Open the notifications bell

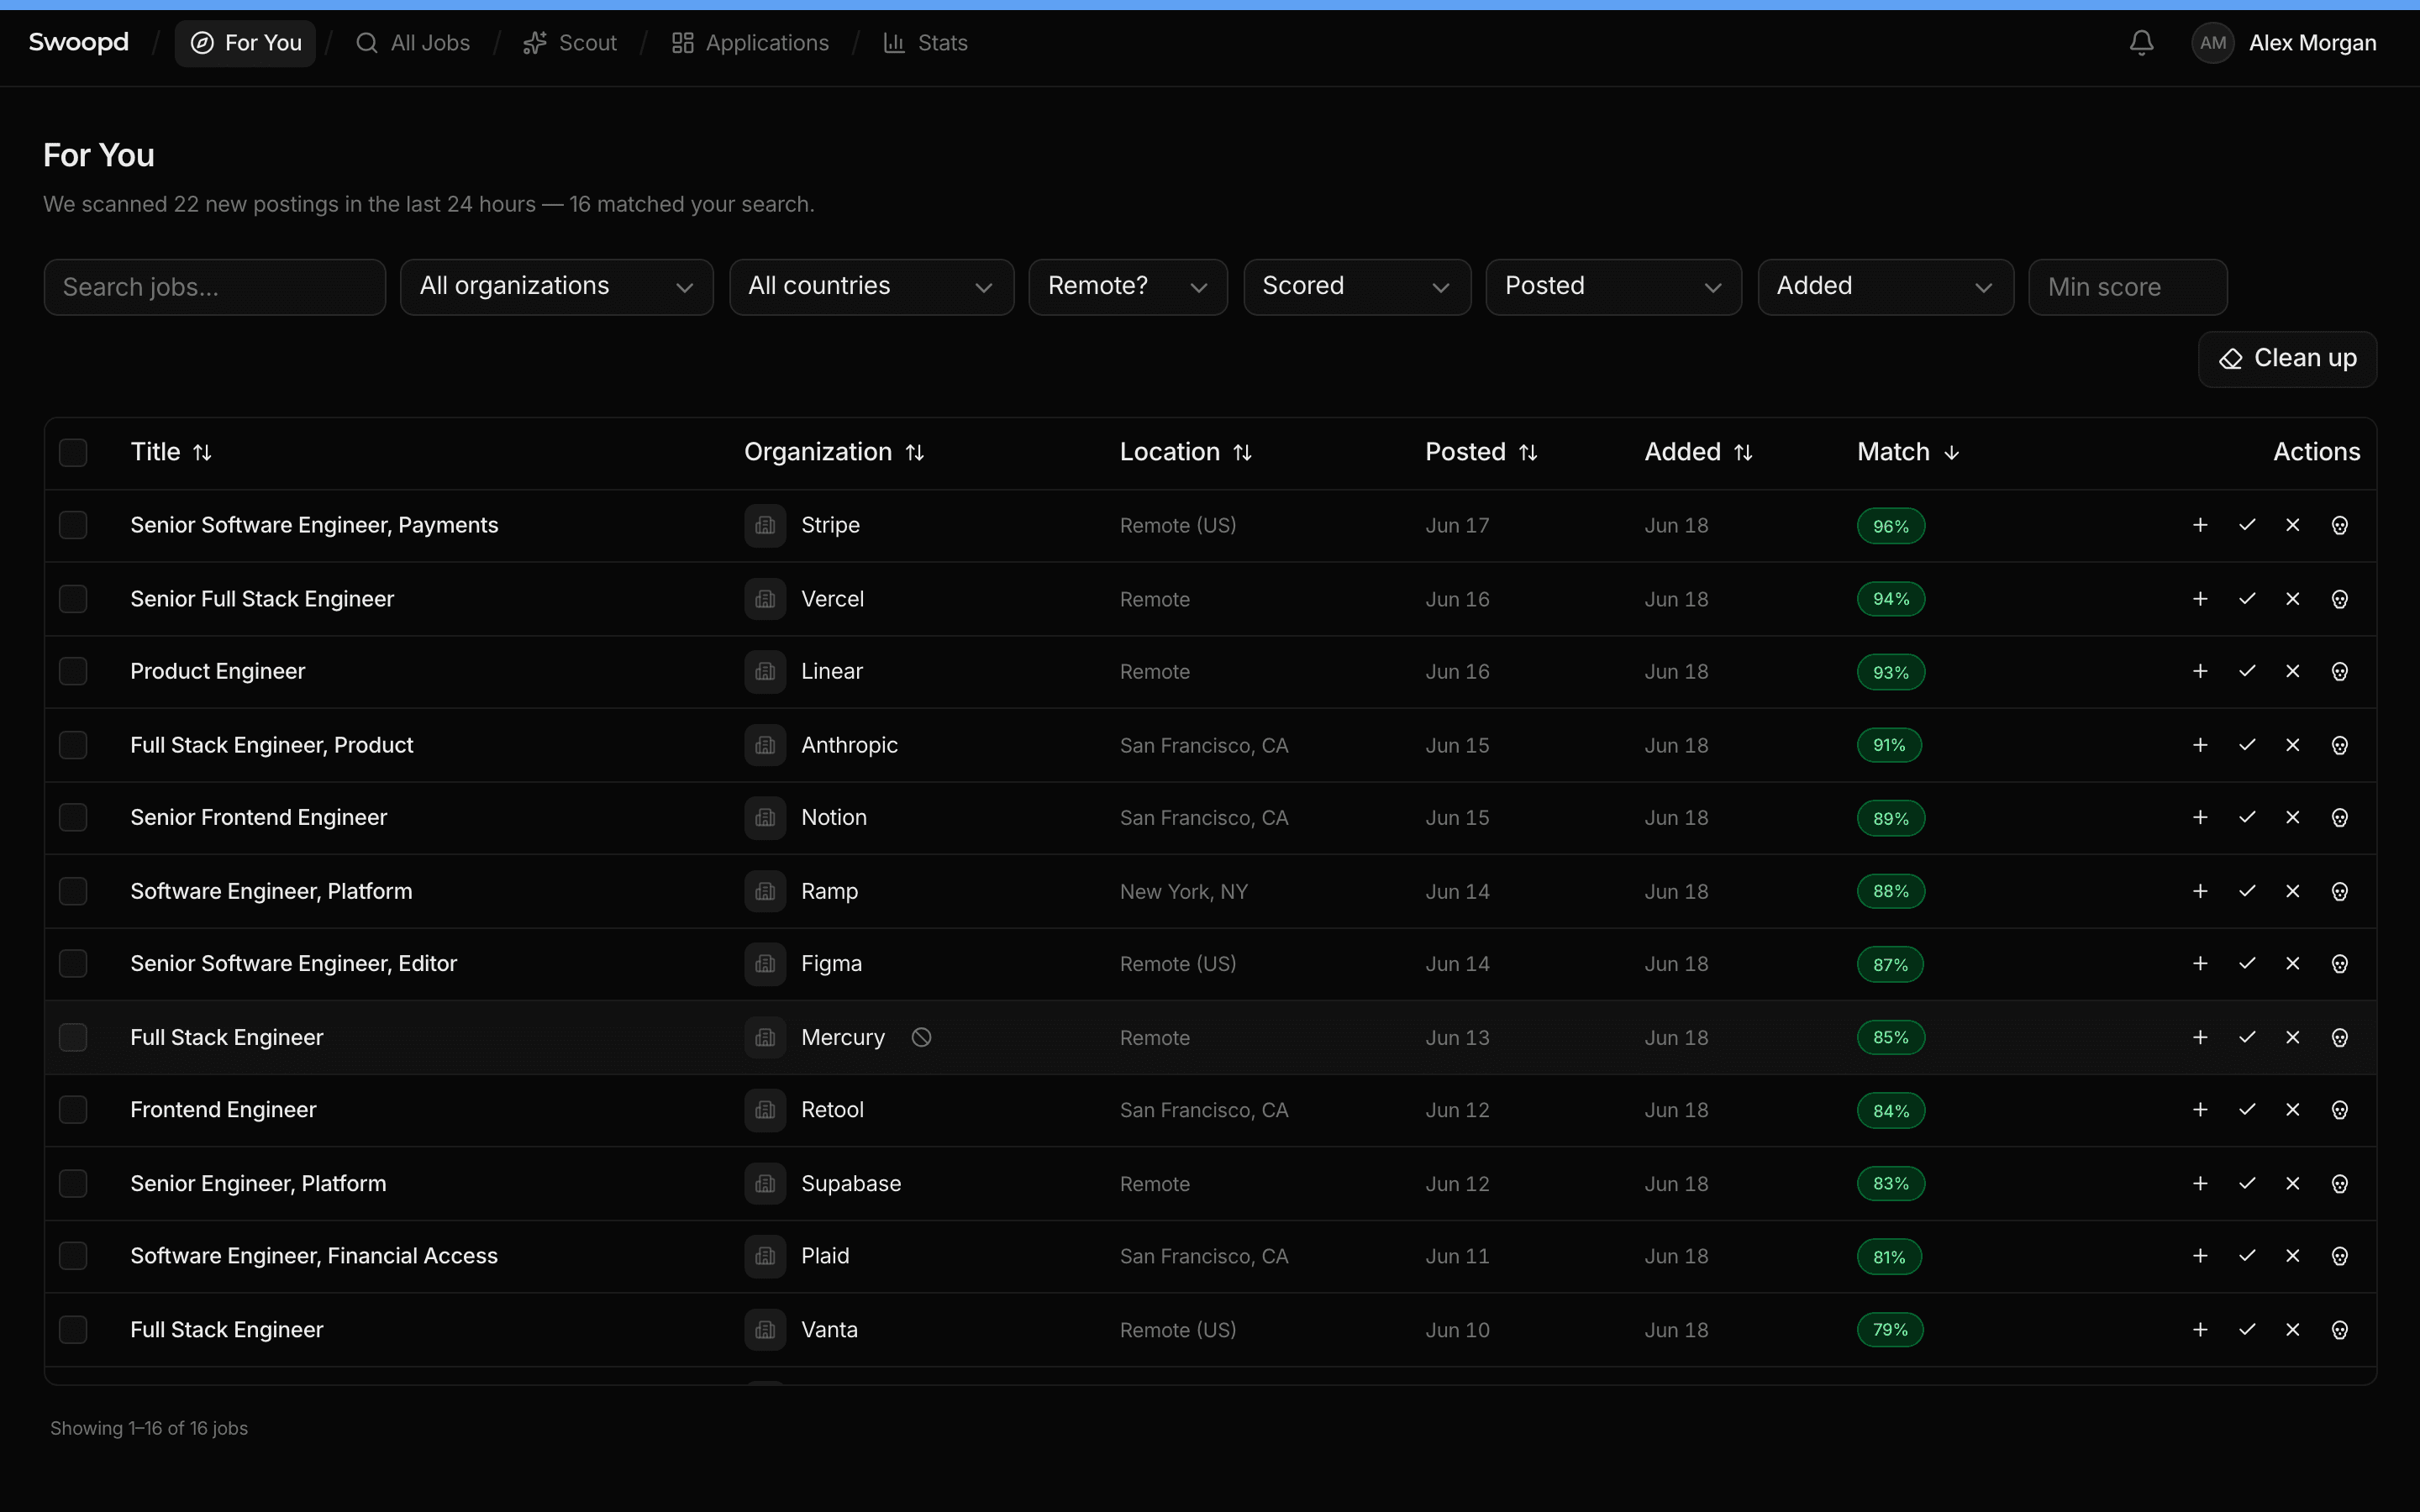pyautogui.click(x=2141, y=43)
